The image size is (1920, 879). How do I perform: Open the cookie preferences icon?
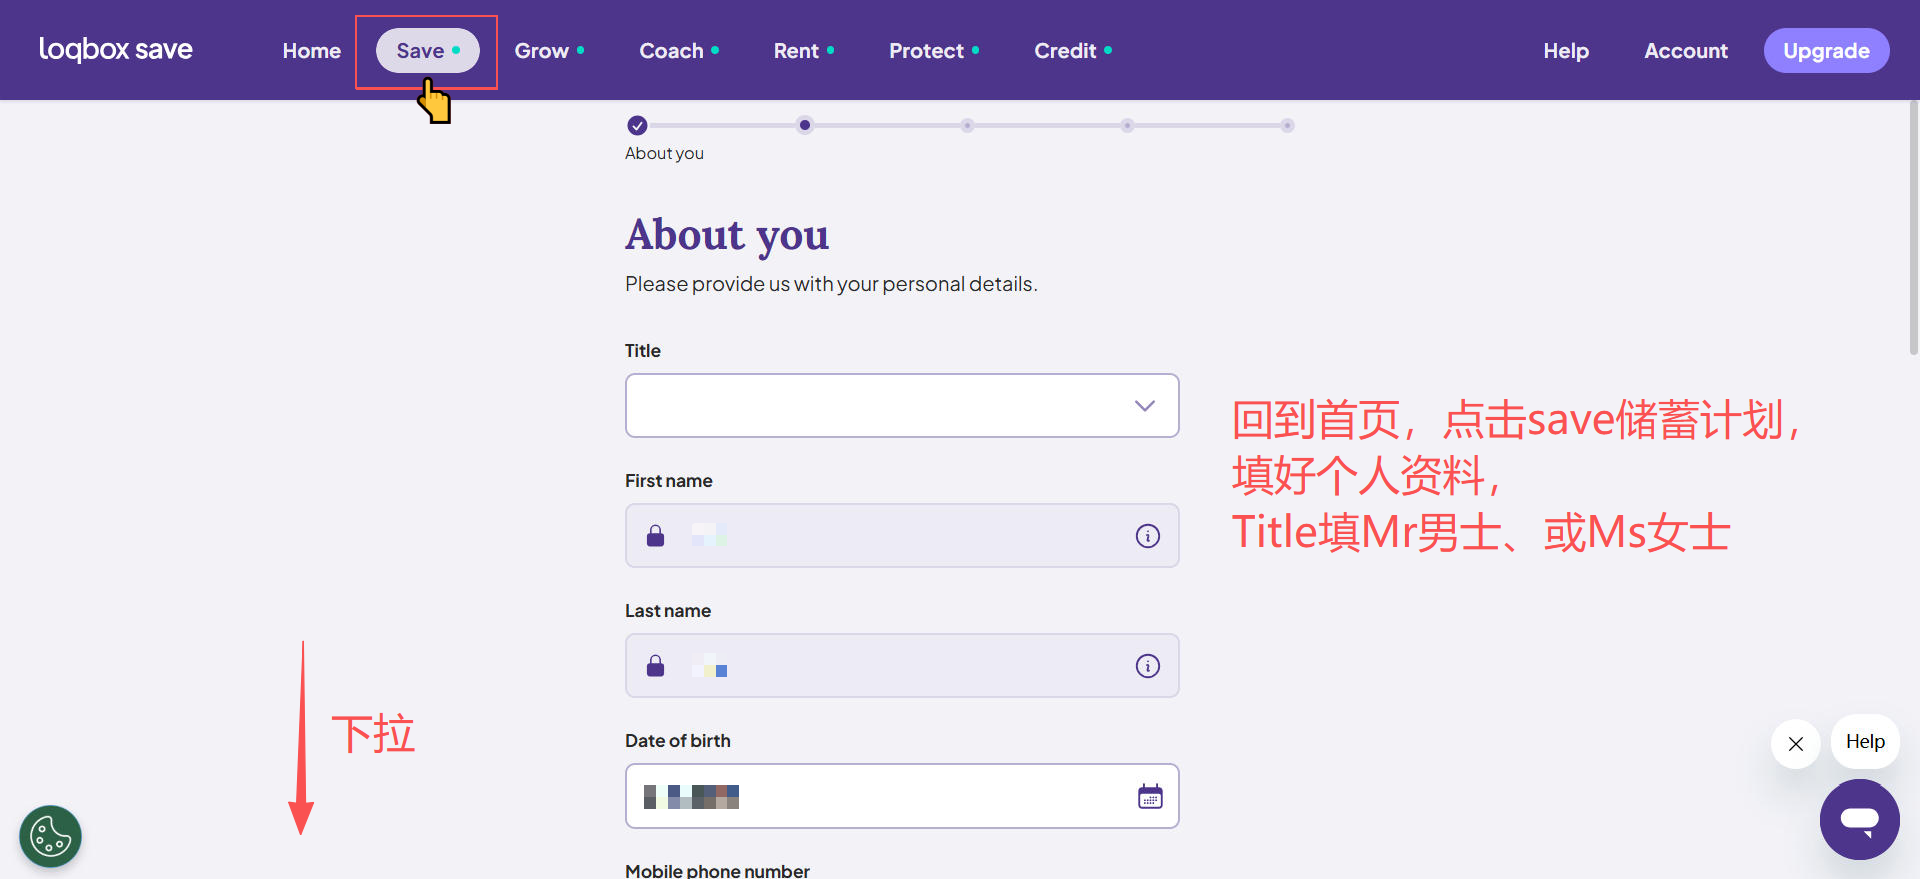tap(50, 836)
